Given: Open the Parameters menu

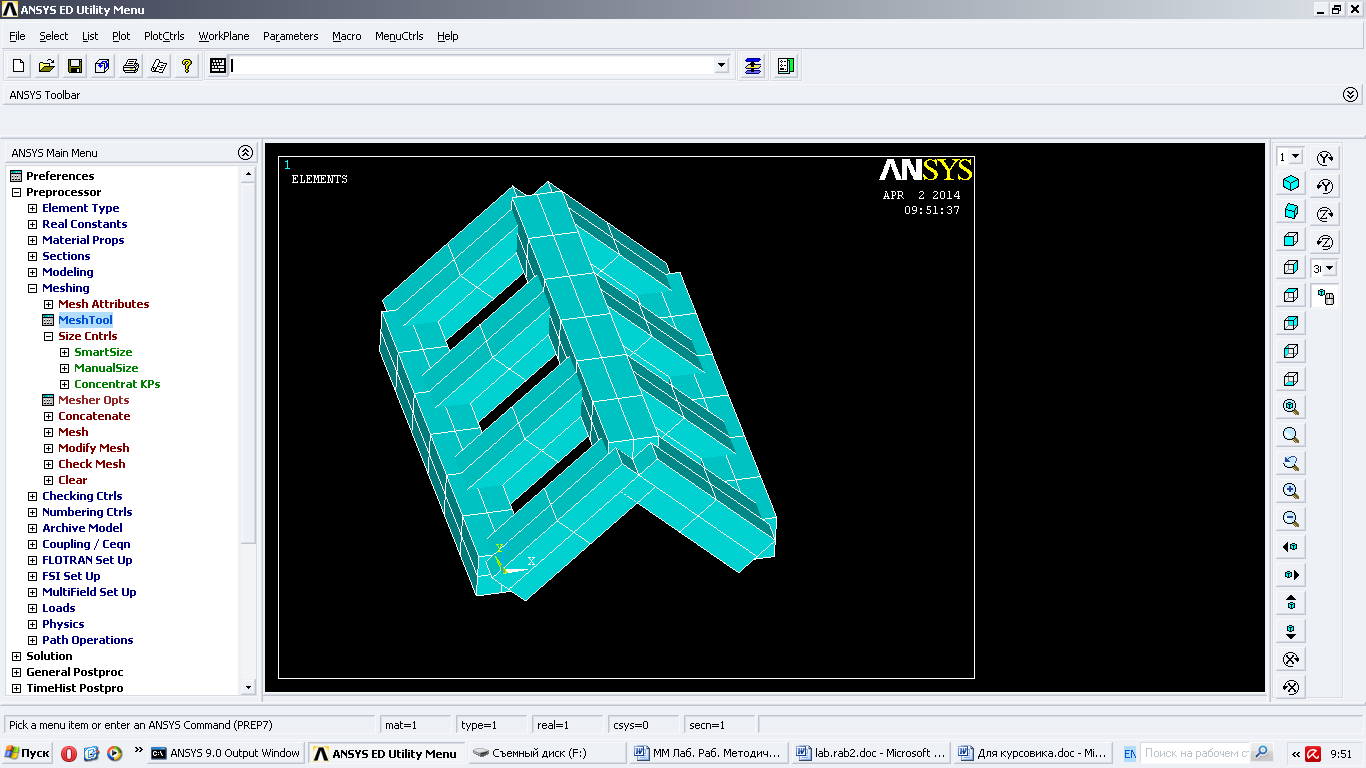Looking at the screenshot, I should pyautogui.click(x=291, y=36).
